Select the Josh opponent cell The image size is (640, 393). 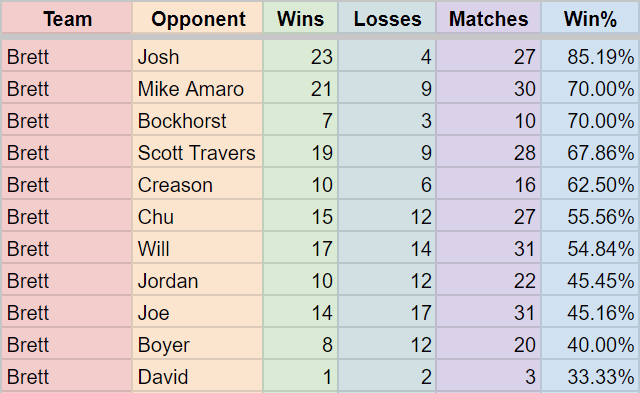coord(198,56)
